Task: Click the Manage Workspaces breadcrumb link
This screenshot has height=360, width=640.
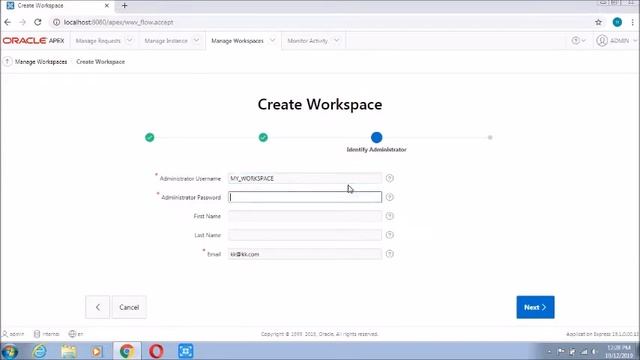Action: pos(41,62)
